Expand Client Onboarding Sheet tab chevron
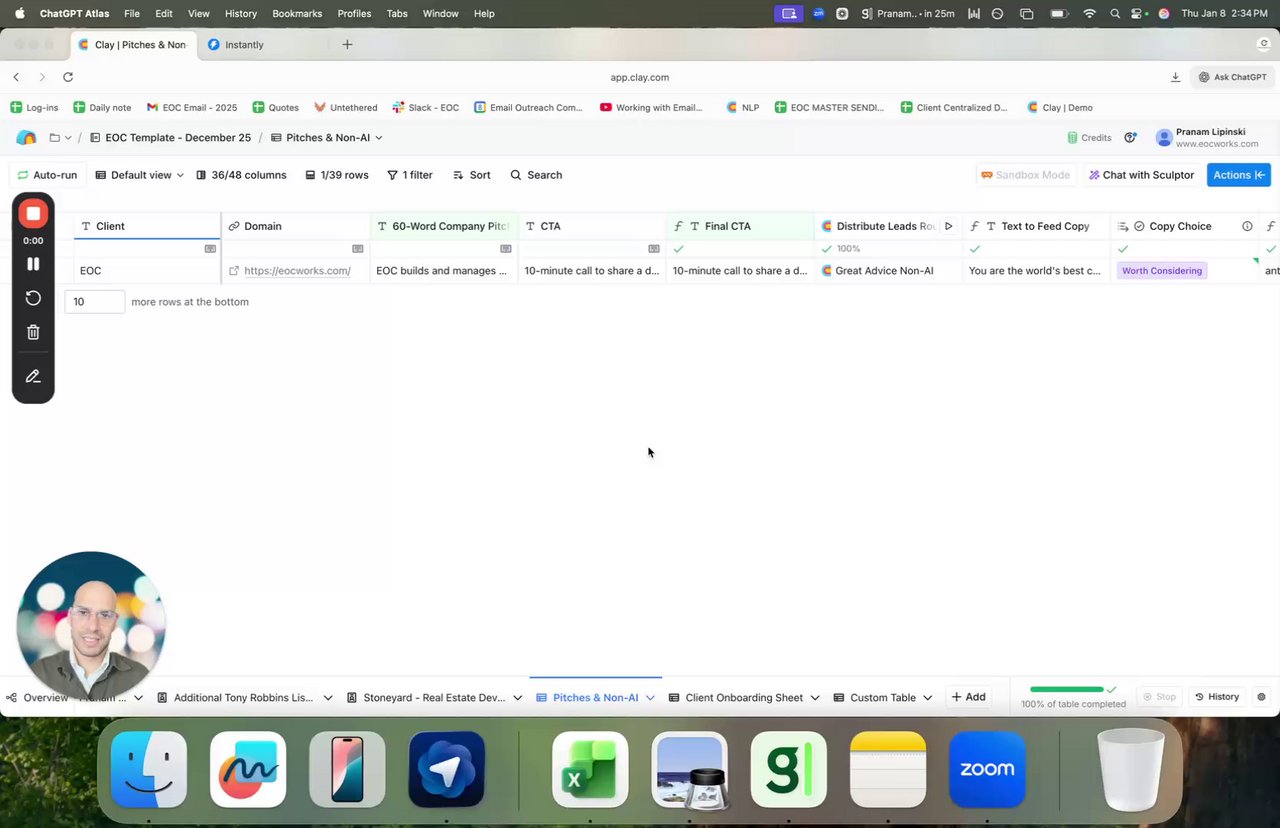This screenshot has width=1280, height=828. 815,697
